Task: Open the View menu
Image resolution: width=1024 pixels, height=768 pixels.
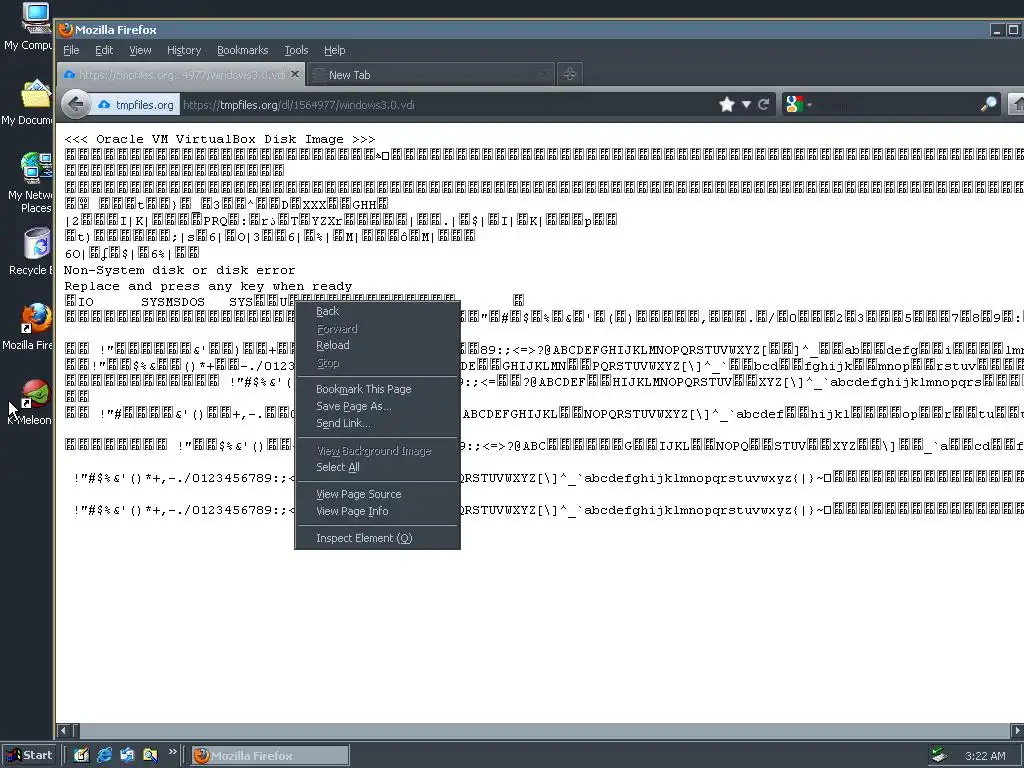Action: pyautogui.click(x=140, y=50)
